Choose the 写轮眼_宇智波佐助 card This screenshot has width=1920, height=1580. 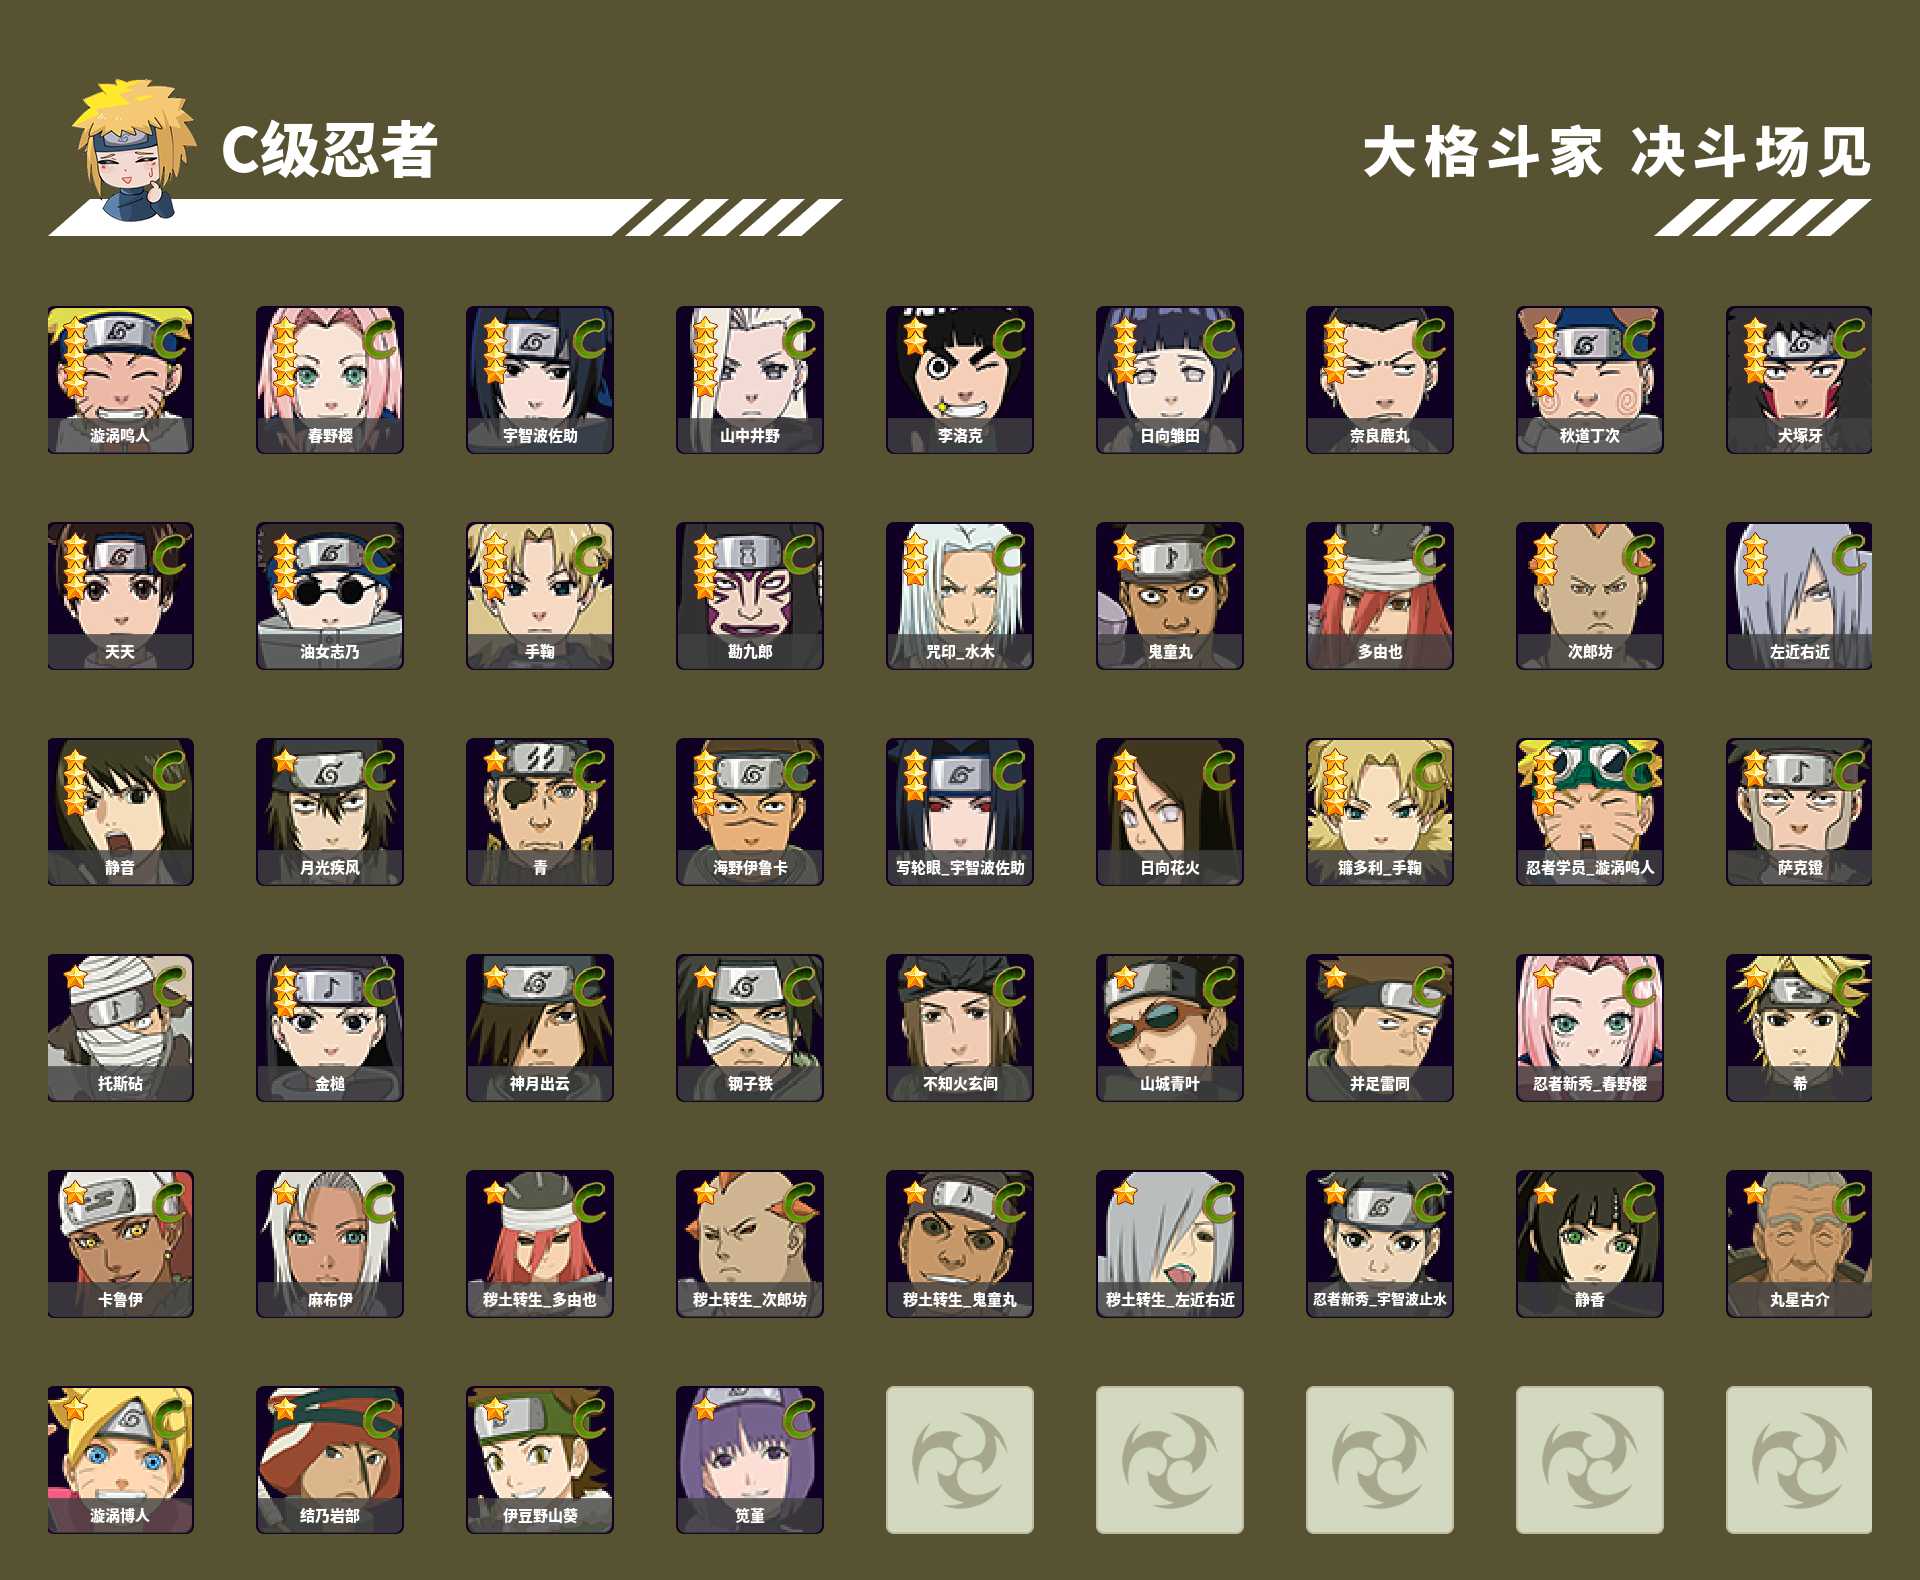[960, 812]
